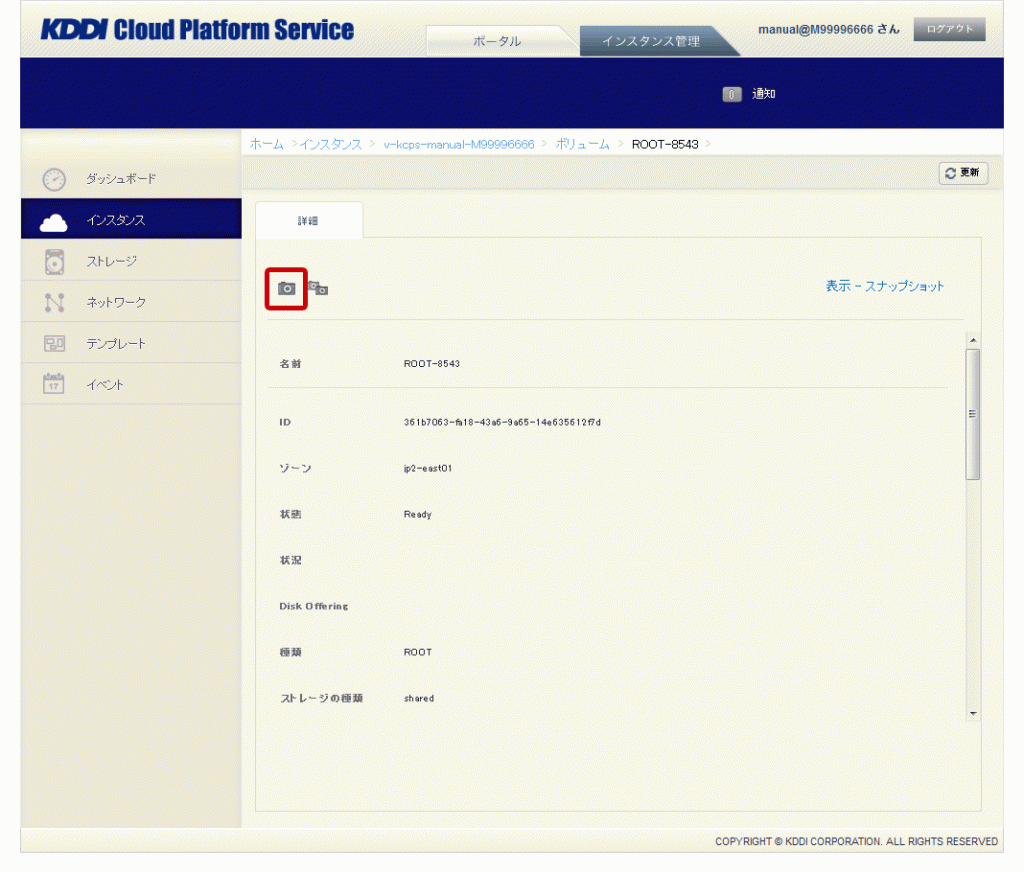Click the username manual@M99996666
The width and height of the screenshot is (1024, 872).
coord(816,29)
